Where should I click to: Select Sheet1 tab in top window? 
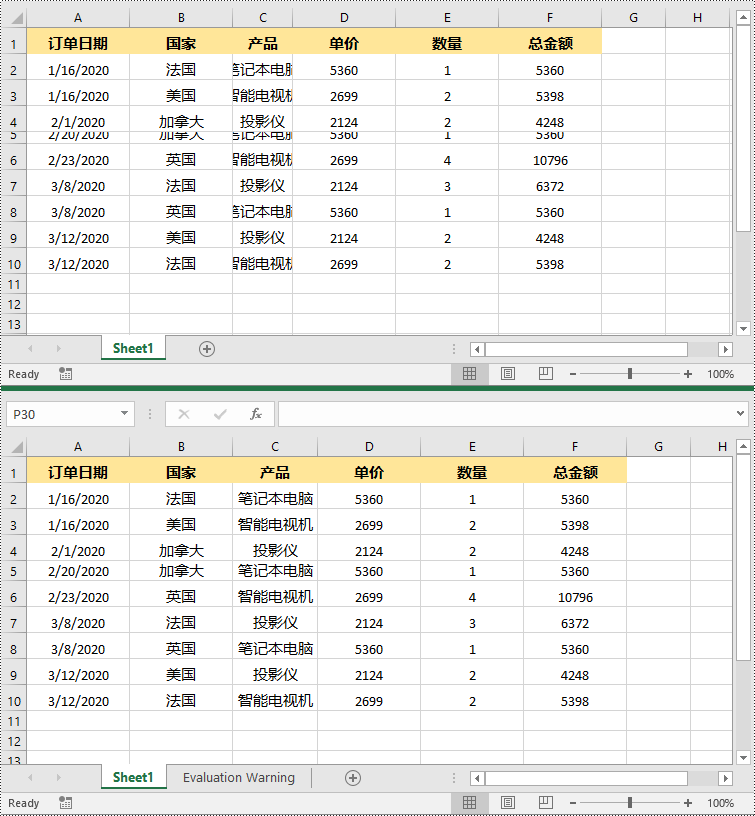(133, 348)
